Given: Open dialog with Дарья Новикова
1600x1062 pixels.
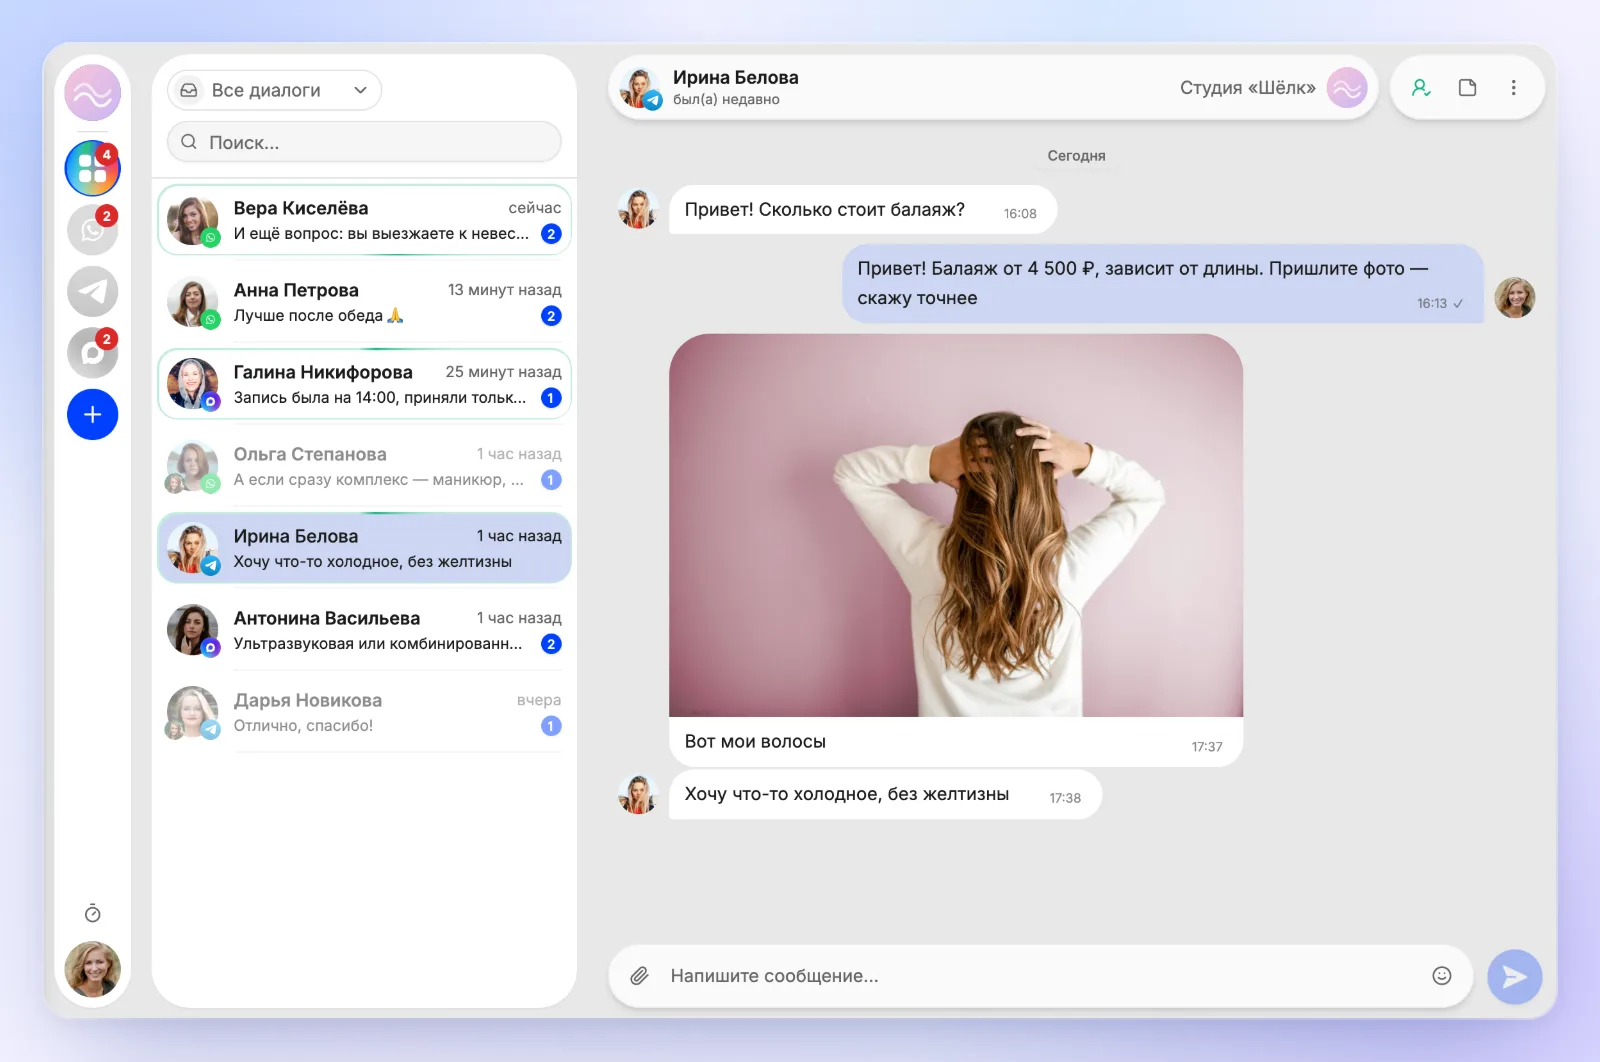Looking at the screenshot, I should pyautogui.click(x=364, y=712).
